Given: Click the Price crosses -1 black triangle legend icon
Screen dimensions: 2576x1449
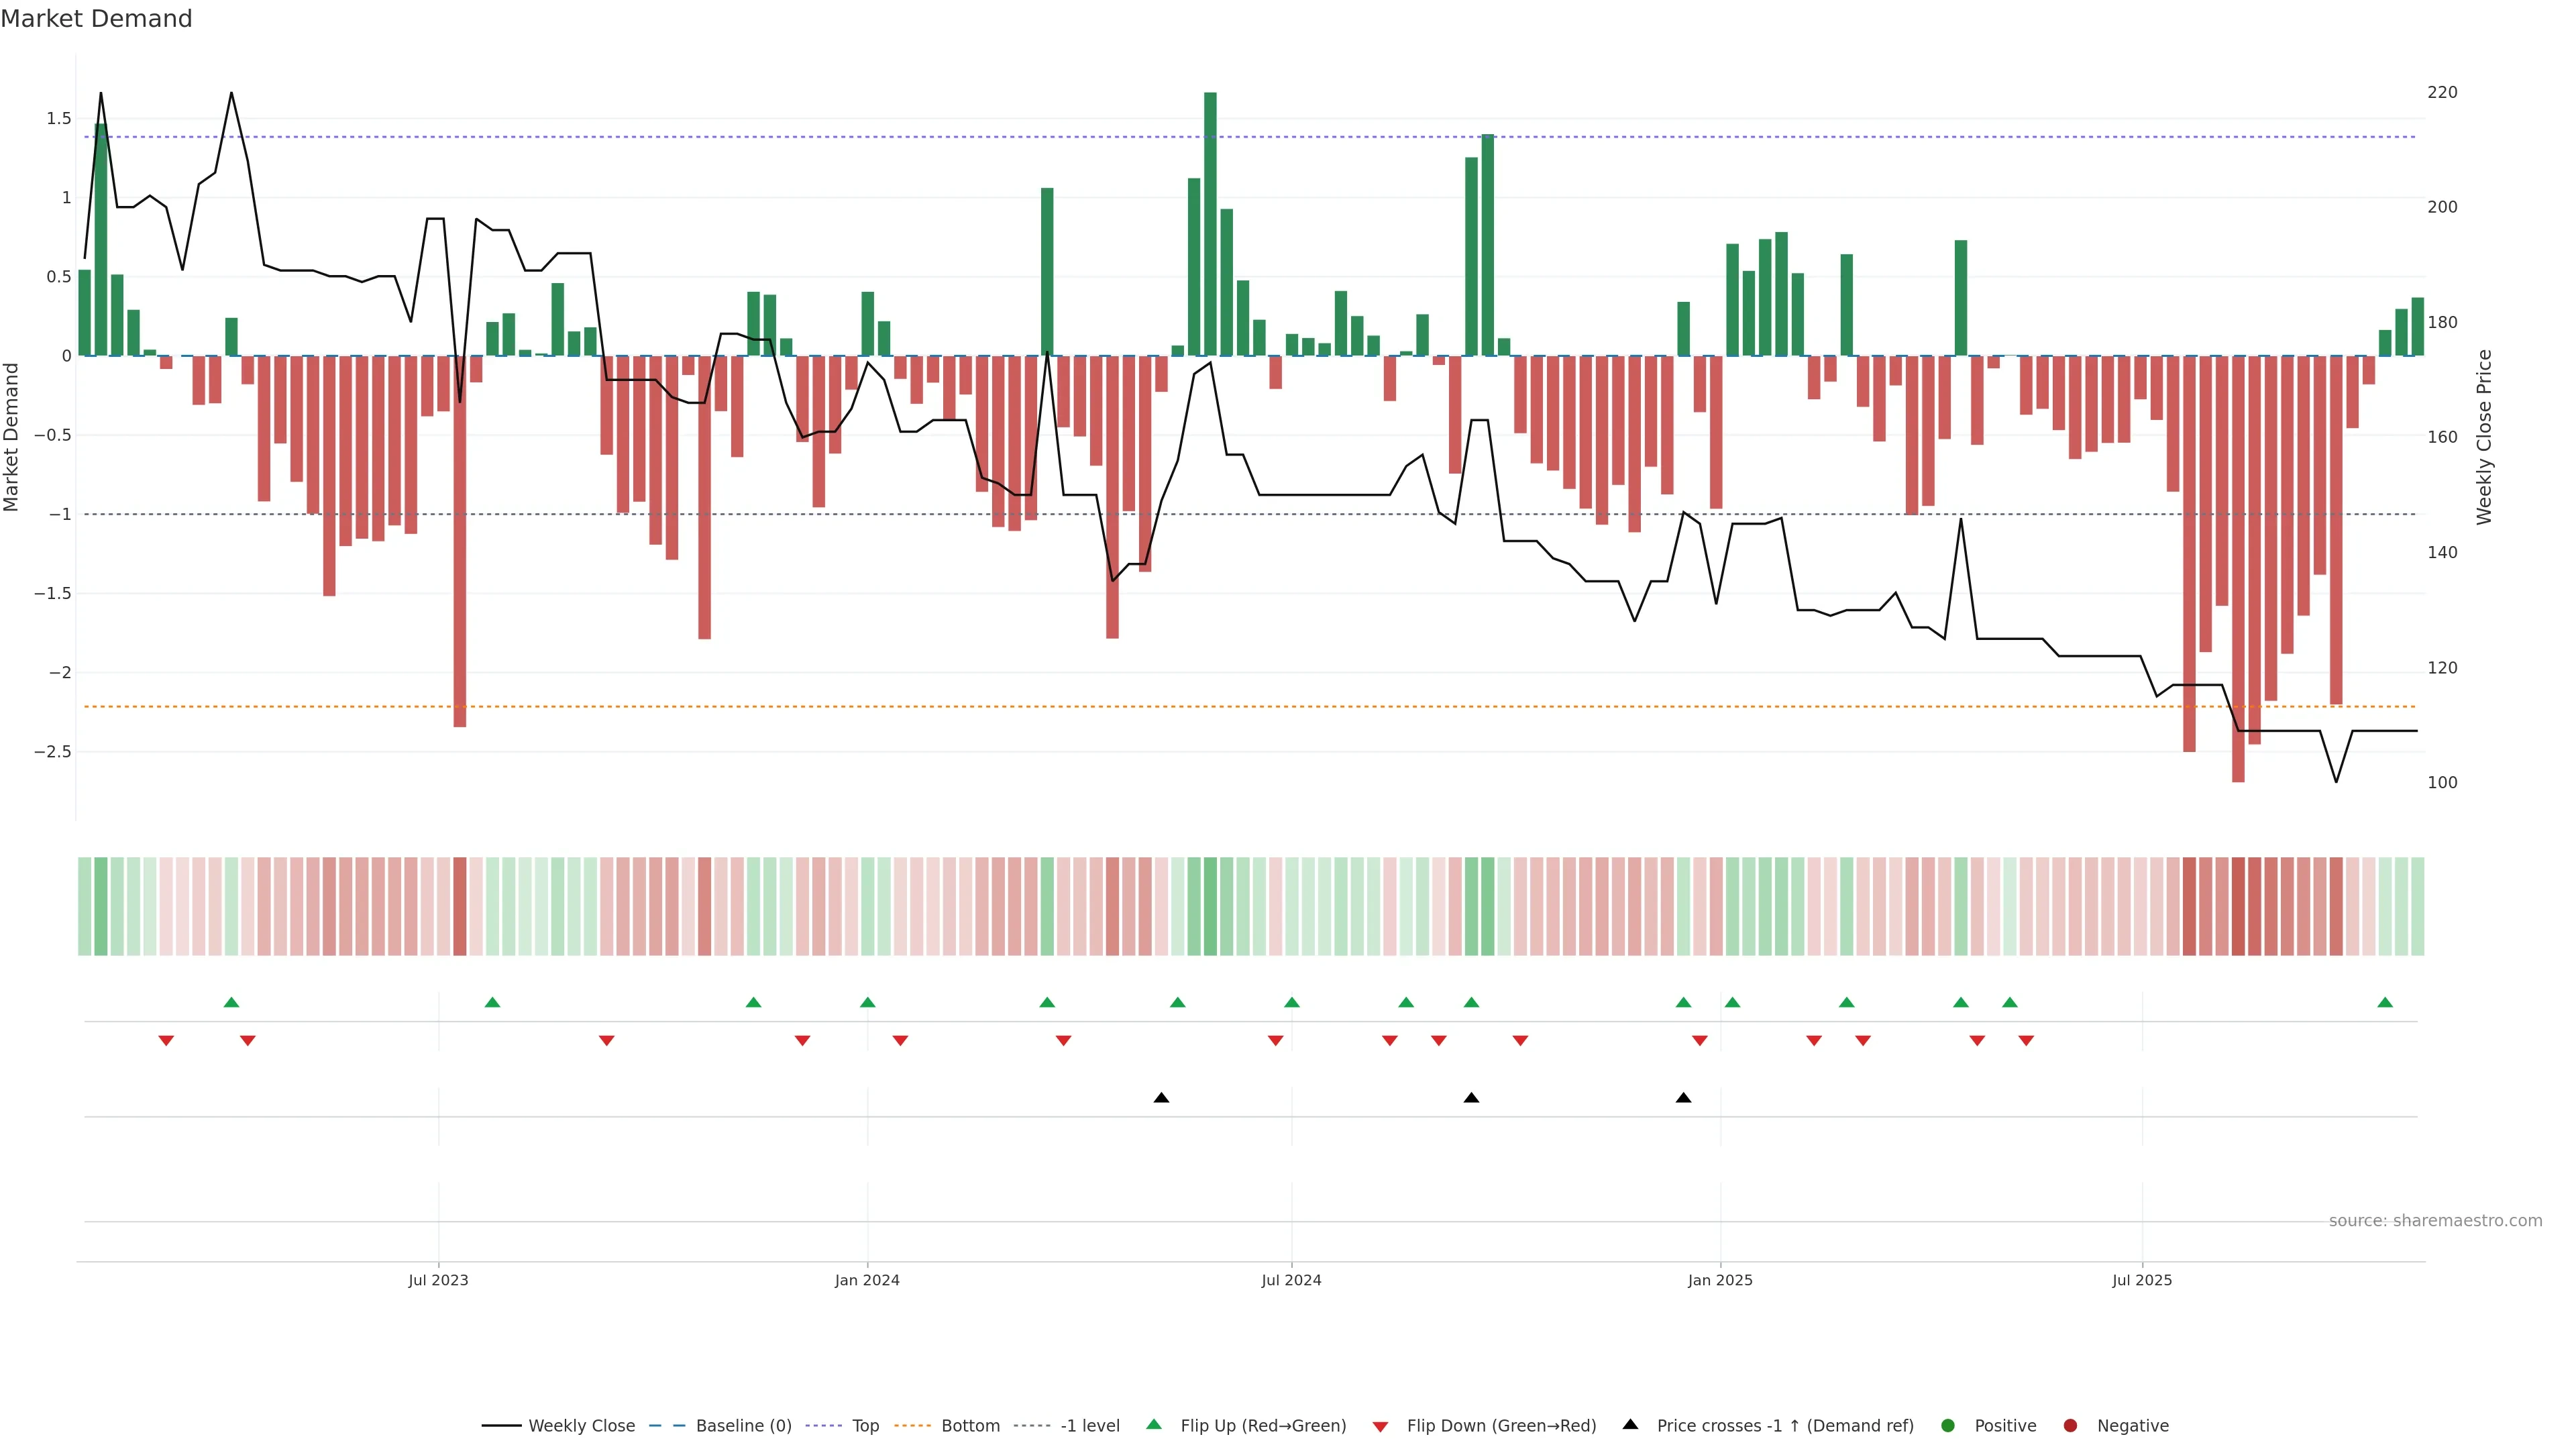Looking at the screenshot, I should 1630,1425.
